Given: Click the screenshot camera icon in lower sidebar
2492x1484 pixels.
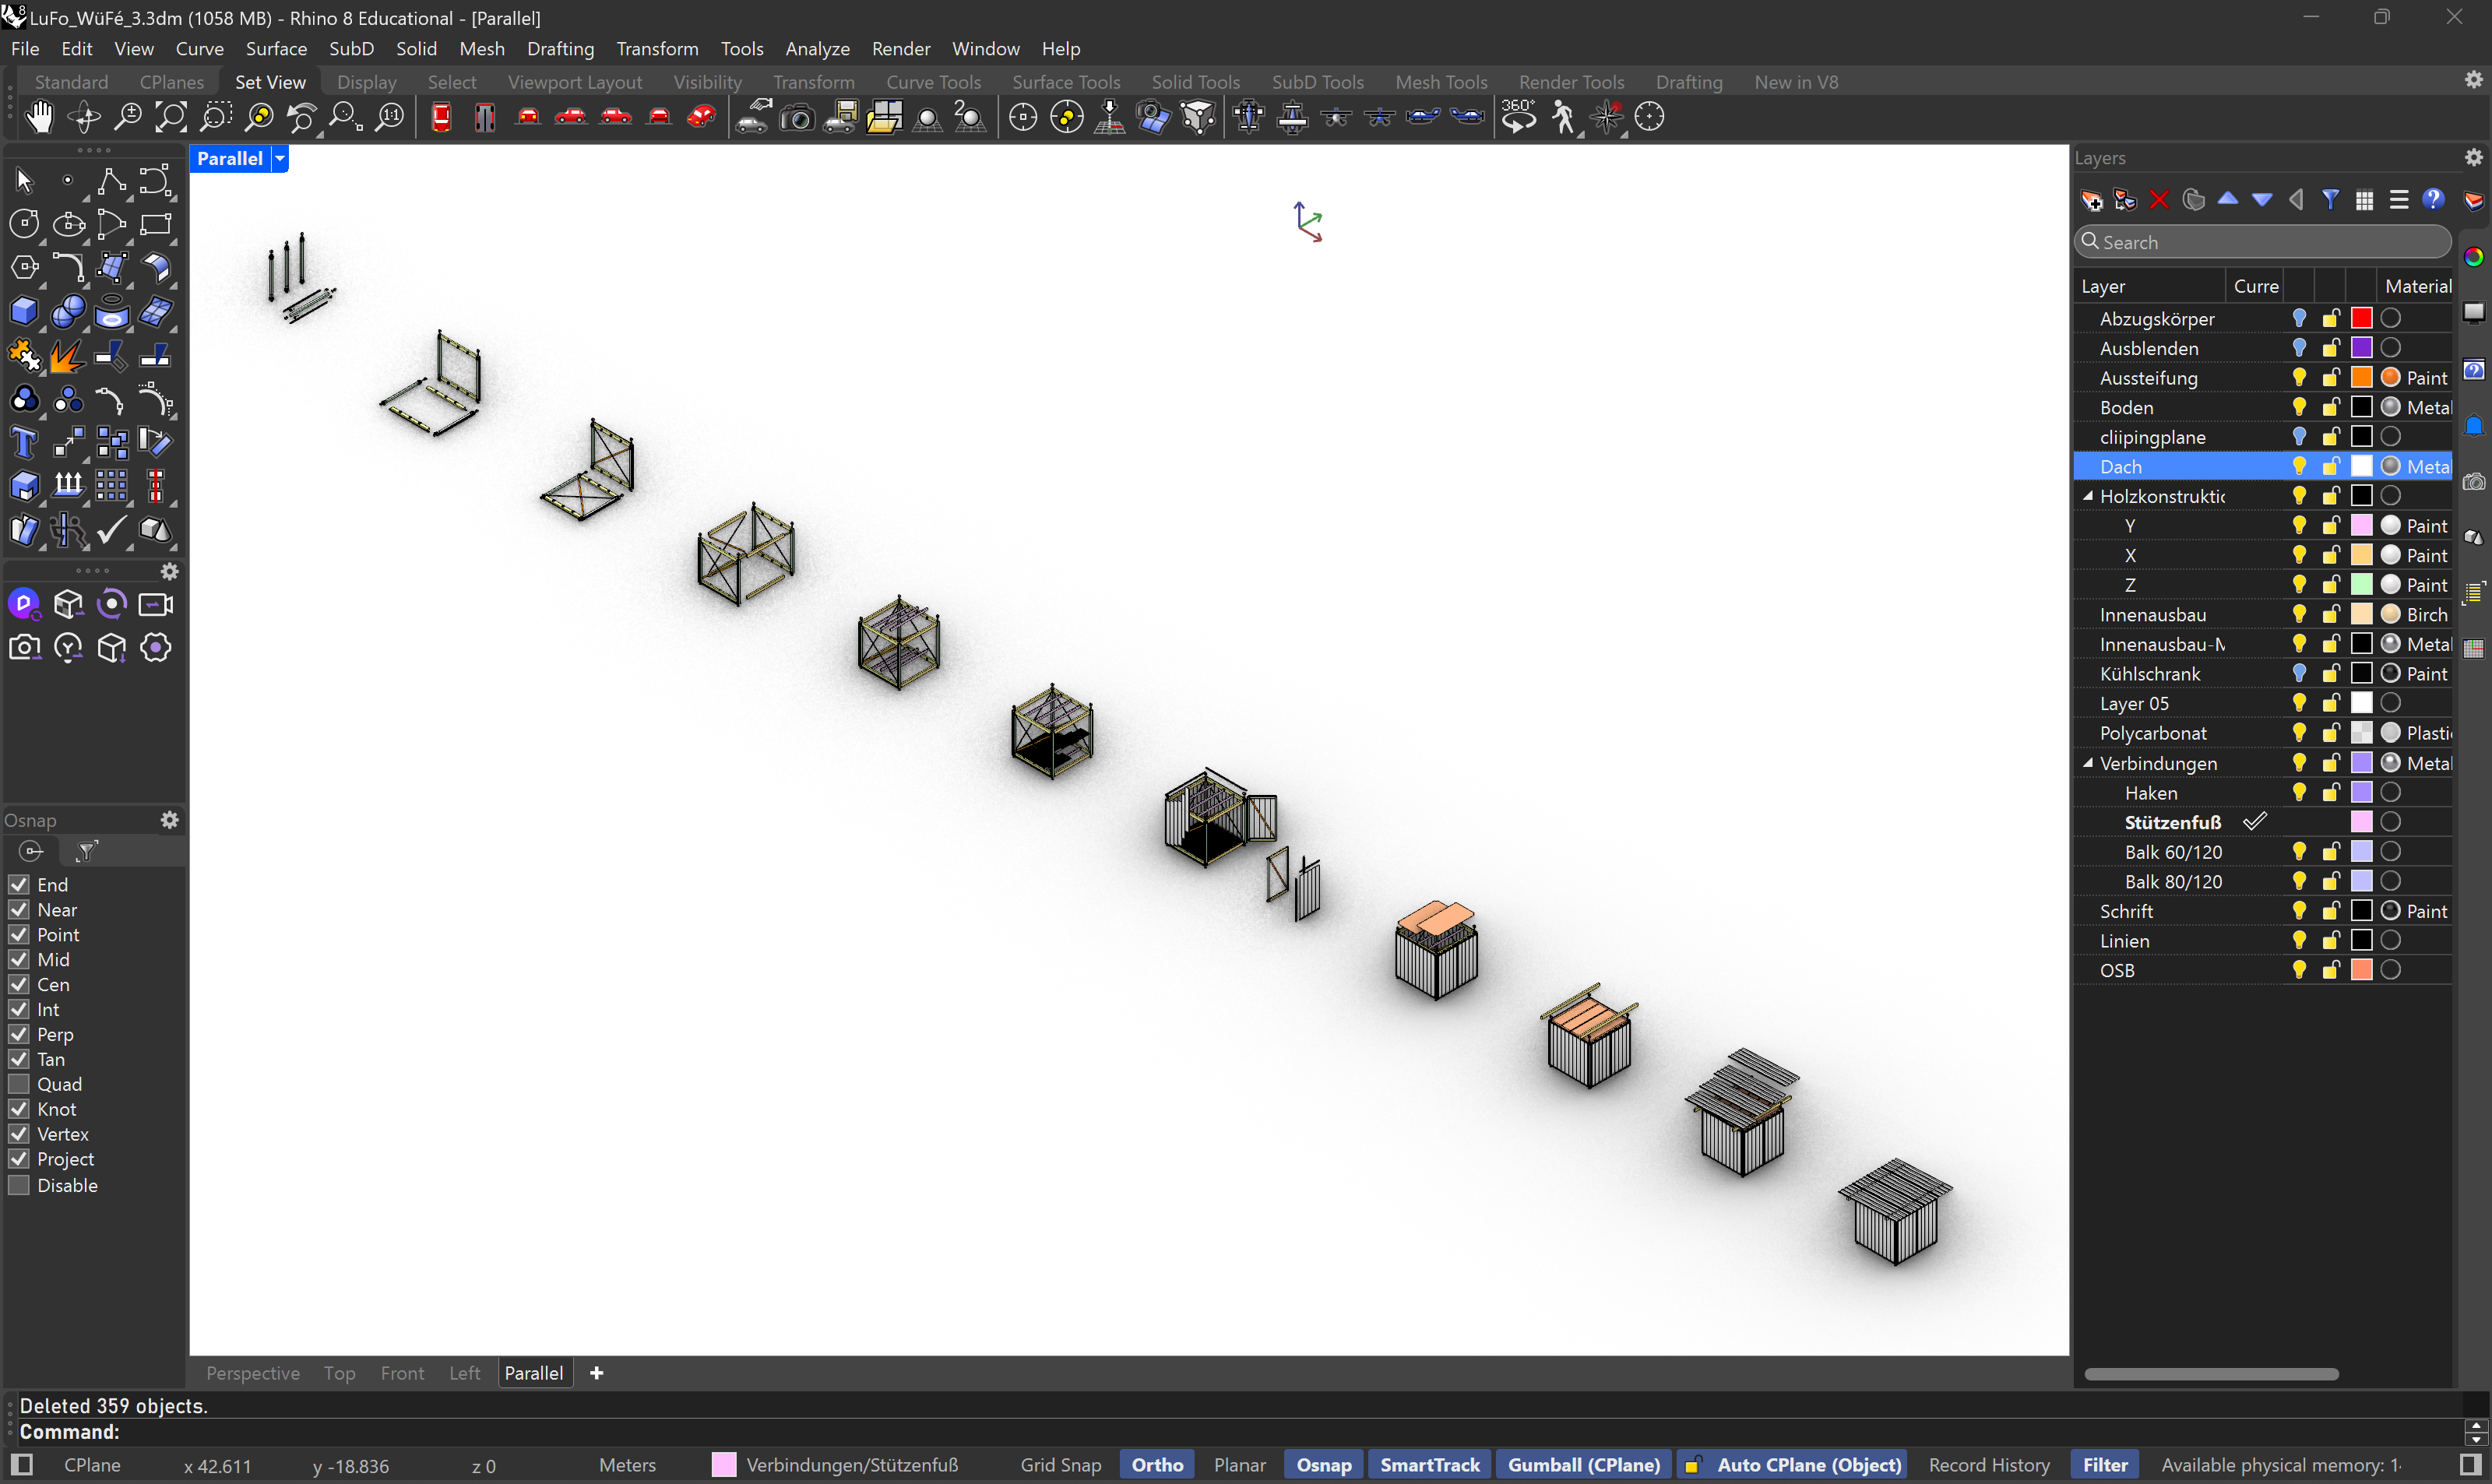Looking at the screenshot, I should click(24, 648).
